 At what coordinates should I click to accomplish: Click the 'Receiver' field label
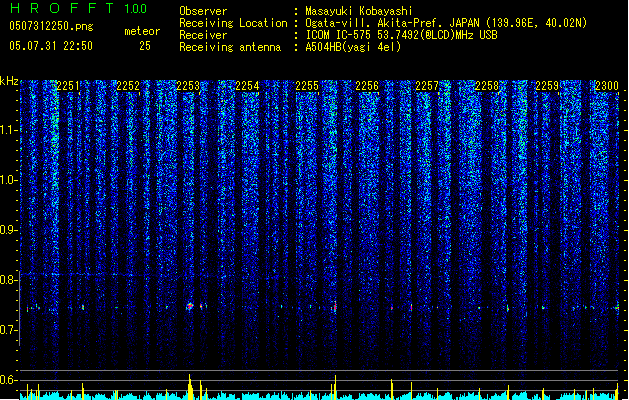pyautogui.click(x=203, y=35)
